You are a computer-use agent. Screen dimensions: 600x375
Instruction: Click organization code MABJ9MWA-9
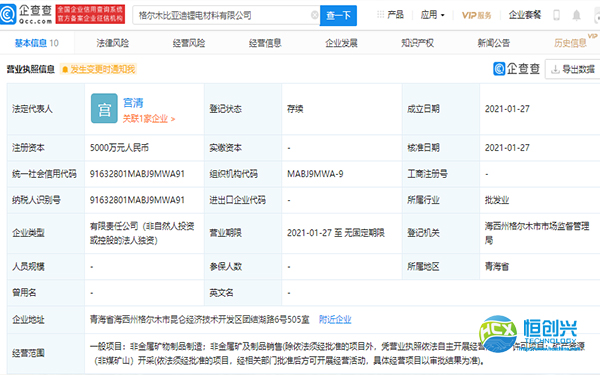tap(315, 174)
